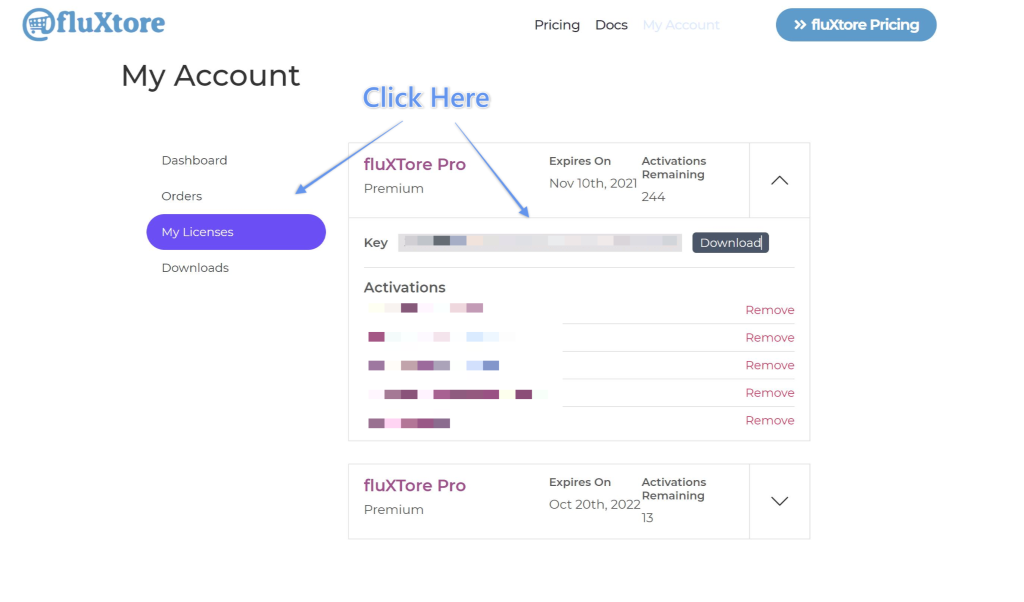Remove the second activation entry
1024x602 pixels.
tap(770, 338)
